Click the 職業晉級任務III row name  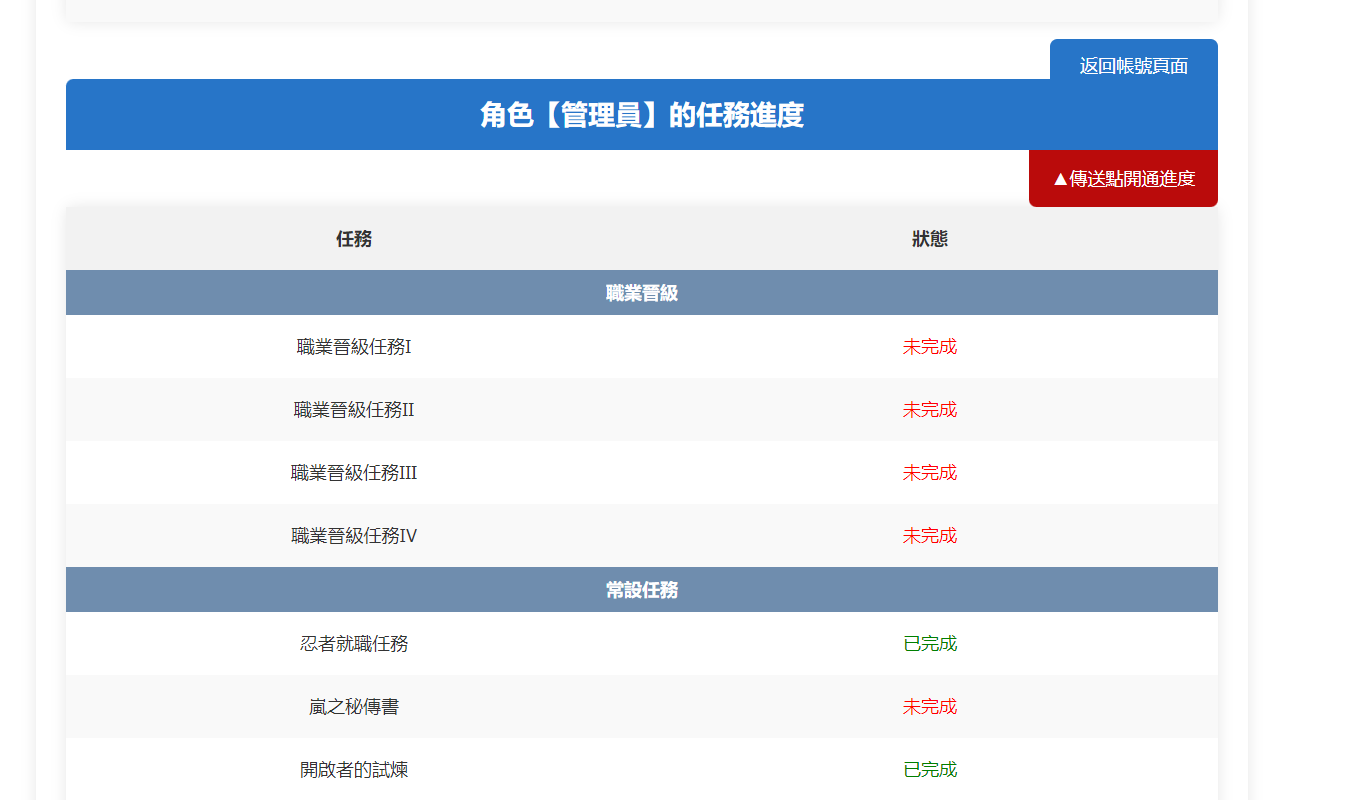click(354, 473)
